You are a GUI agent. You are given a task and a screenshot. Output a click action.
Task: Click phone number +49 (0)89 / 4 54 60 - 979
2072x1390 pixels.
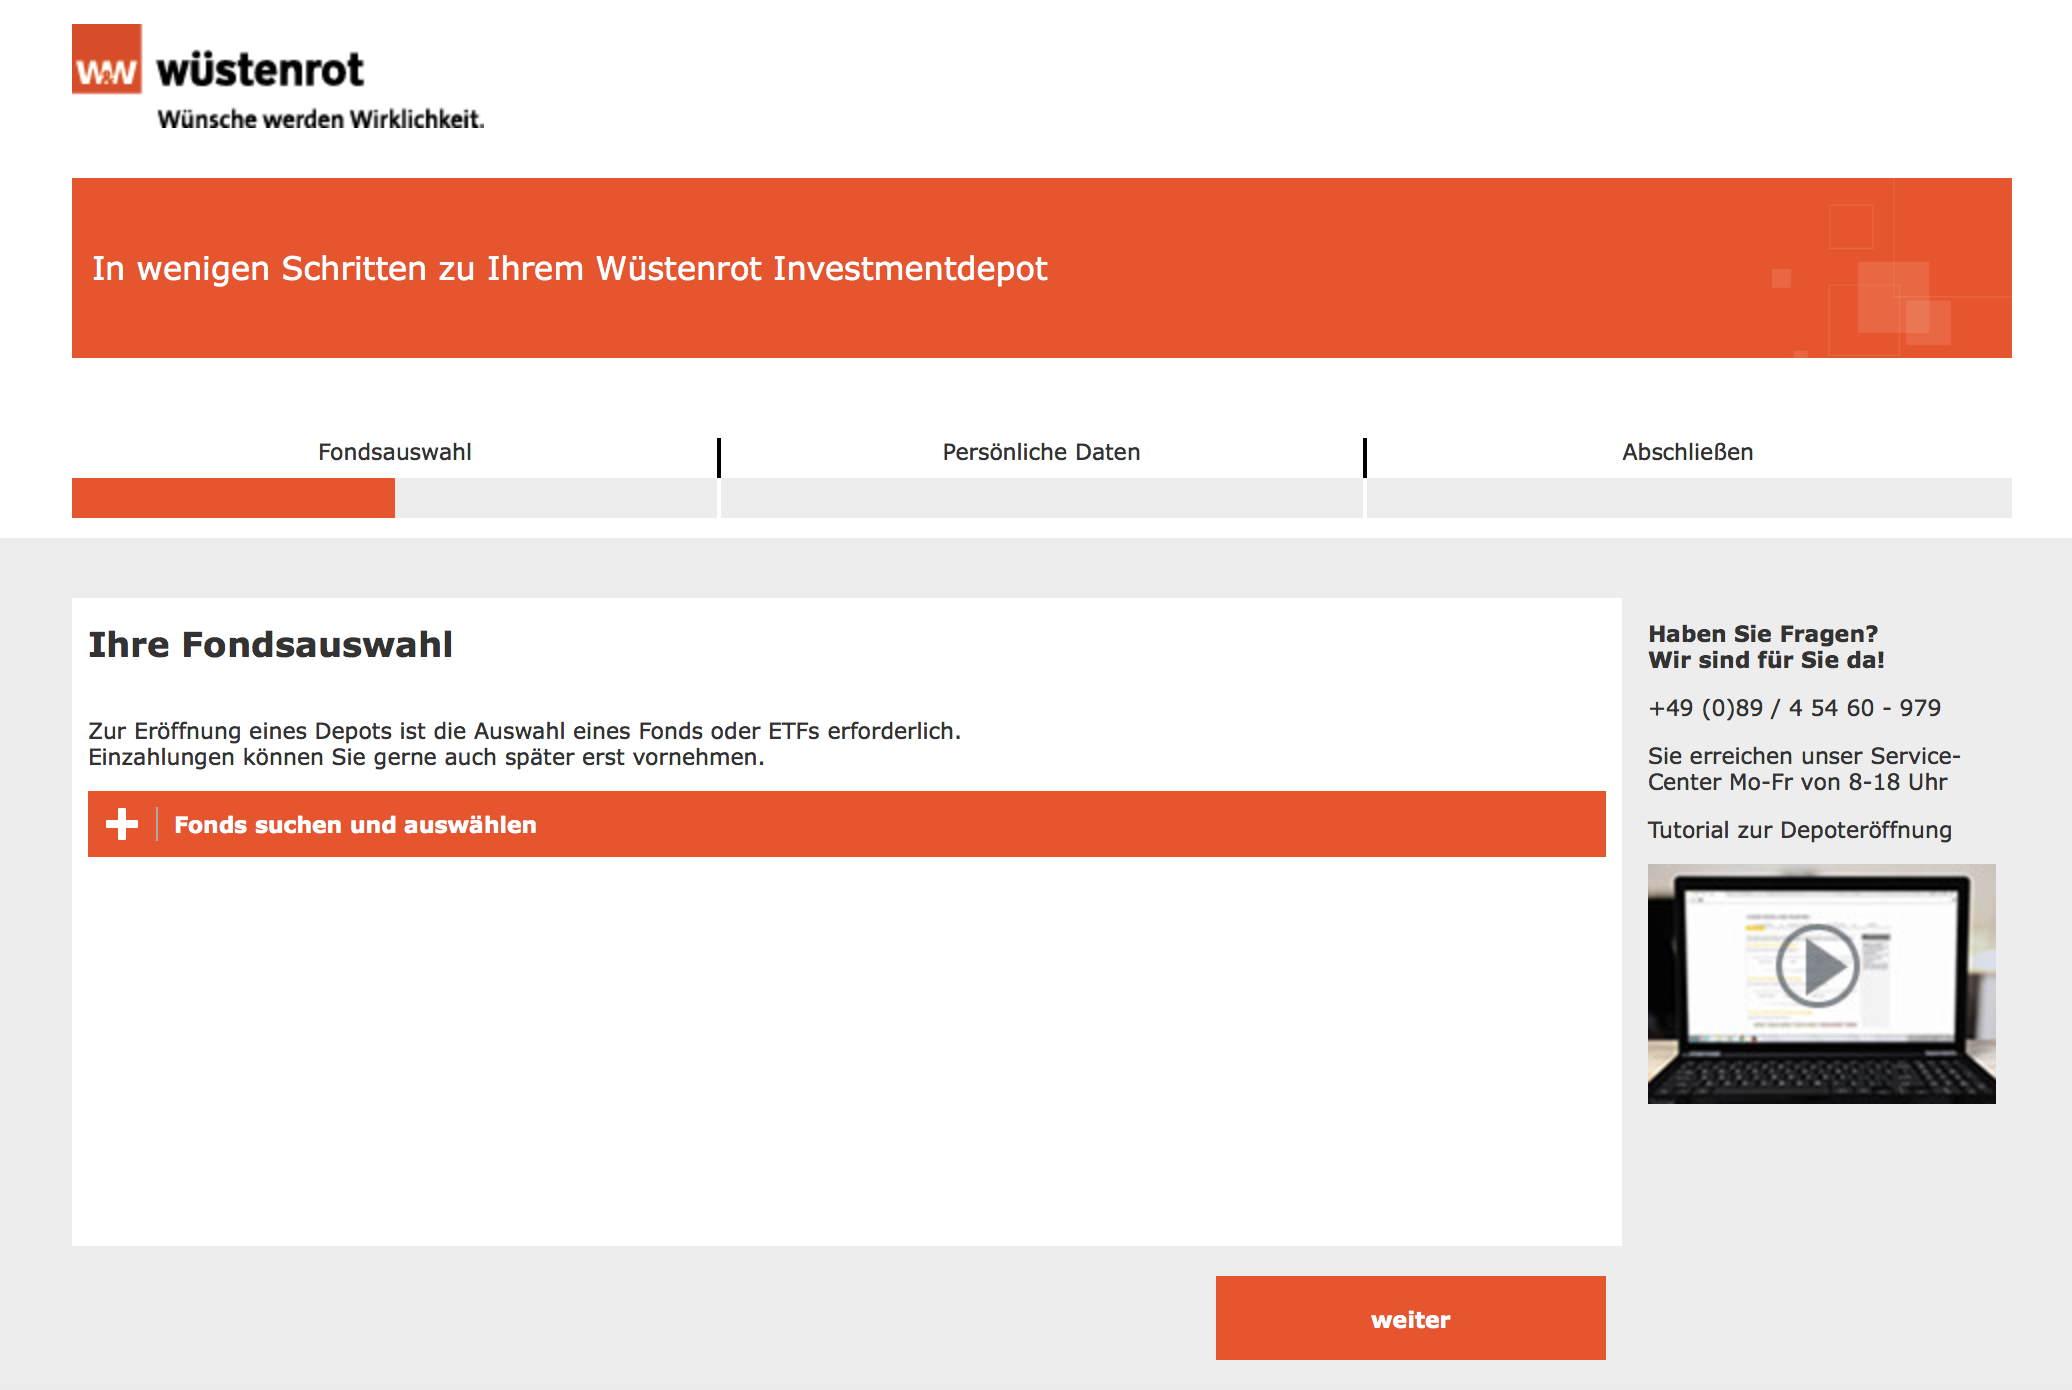(x=1794, y=708)
